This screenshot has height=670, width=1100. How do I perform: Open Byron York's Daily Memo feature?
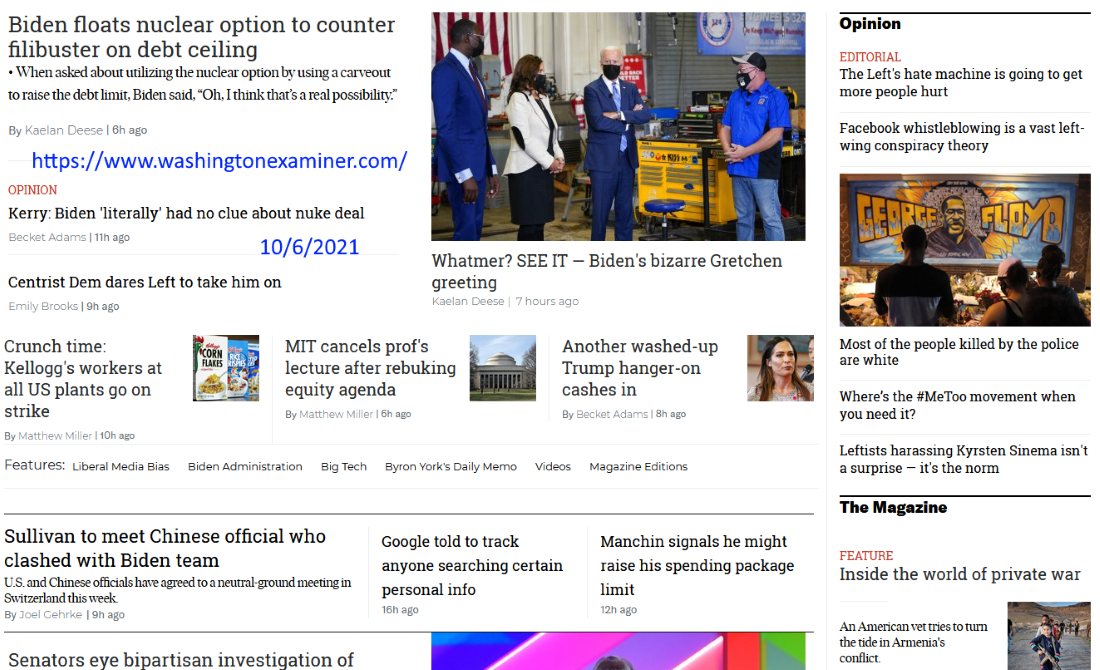[450, 467]
